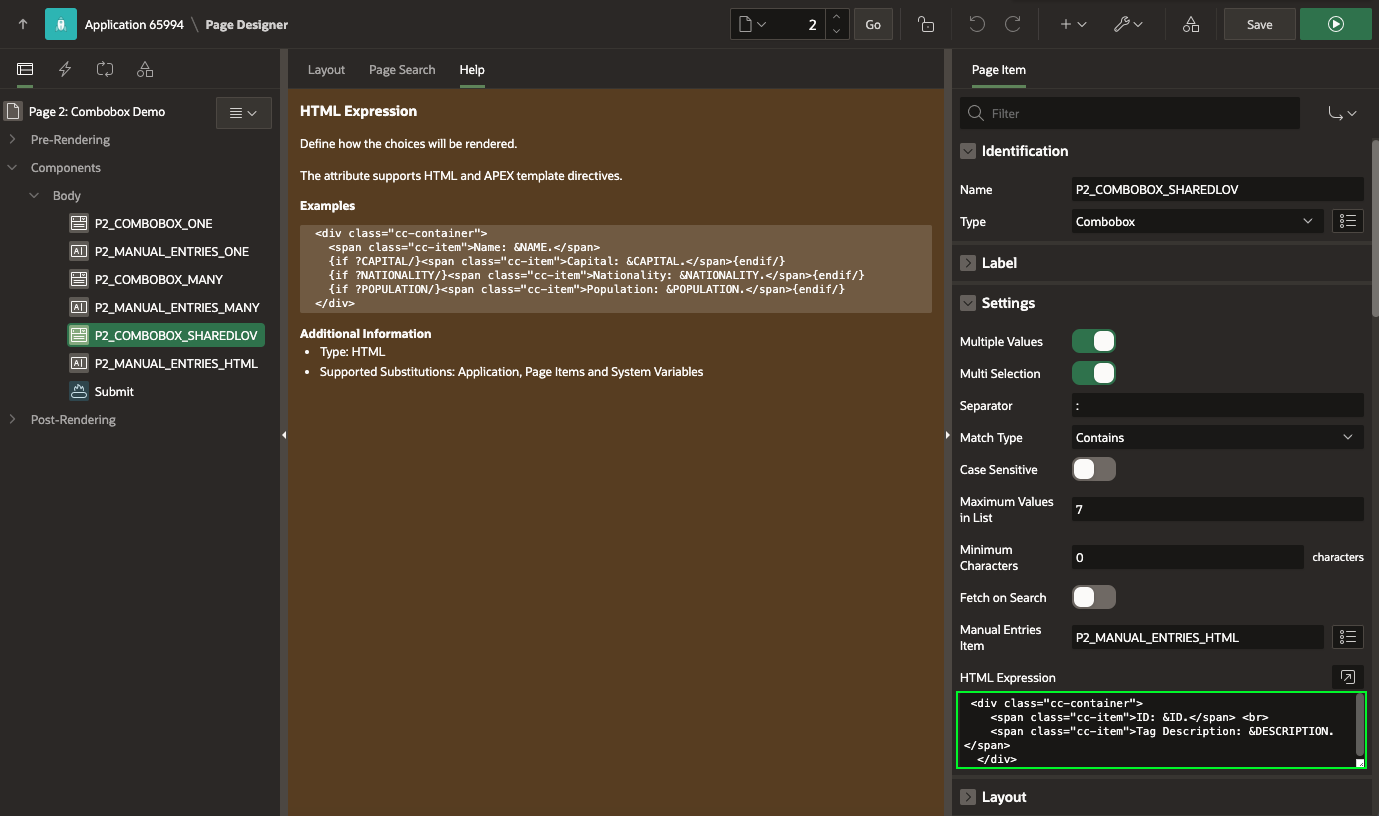Screen dimensions: 1379x816
Task: Toggle the Fetch on Search switch
Action: (1093, 598)
